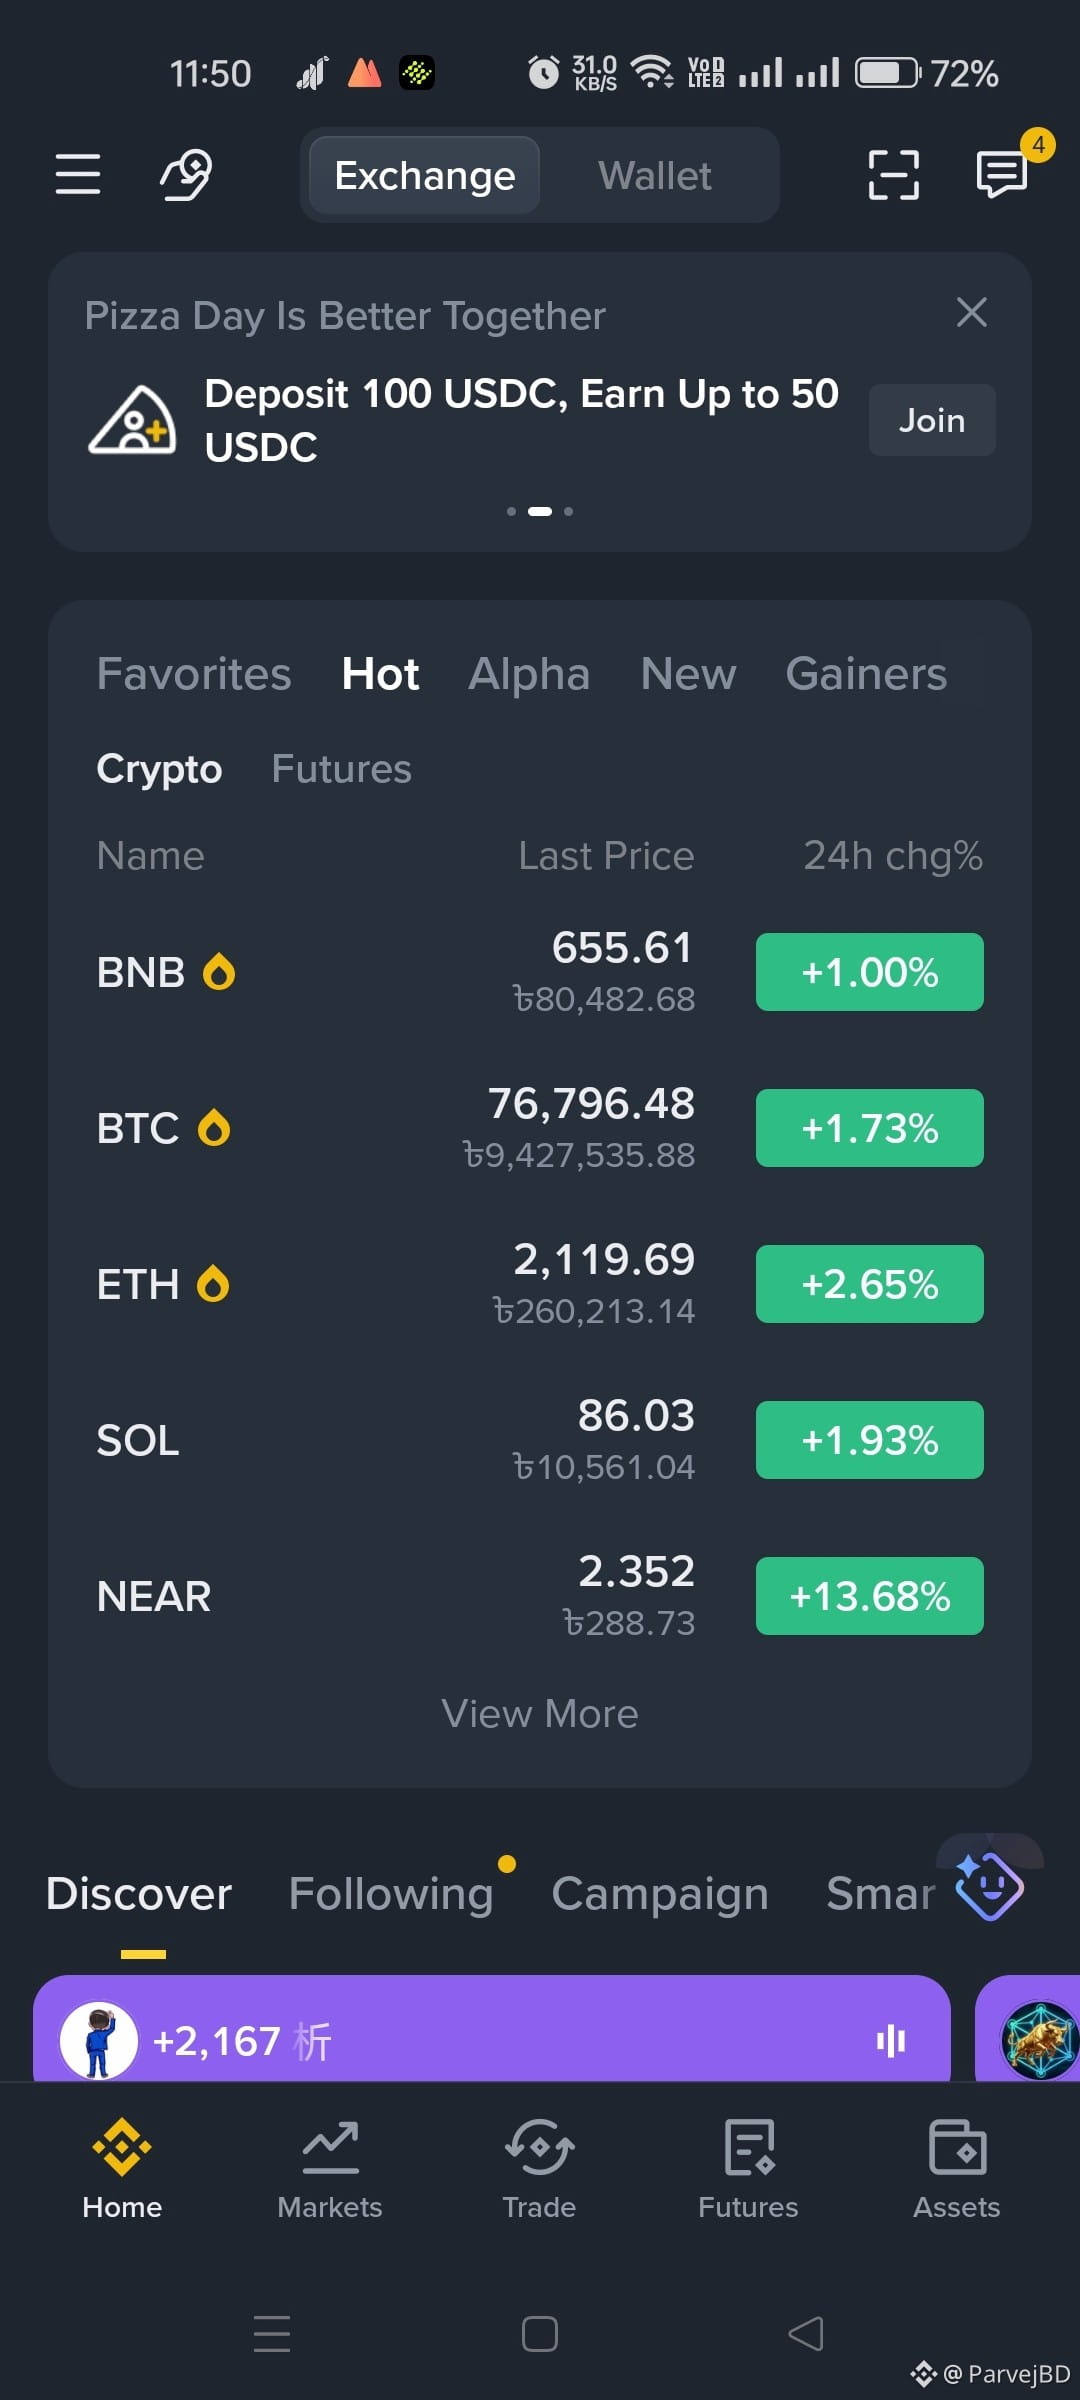Screen dimensions: 1080x2400
Task: Tap the NEAR +13.68% change badge
Action: pyautogui.click(x=870, y=1596)
